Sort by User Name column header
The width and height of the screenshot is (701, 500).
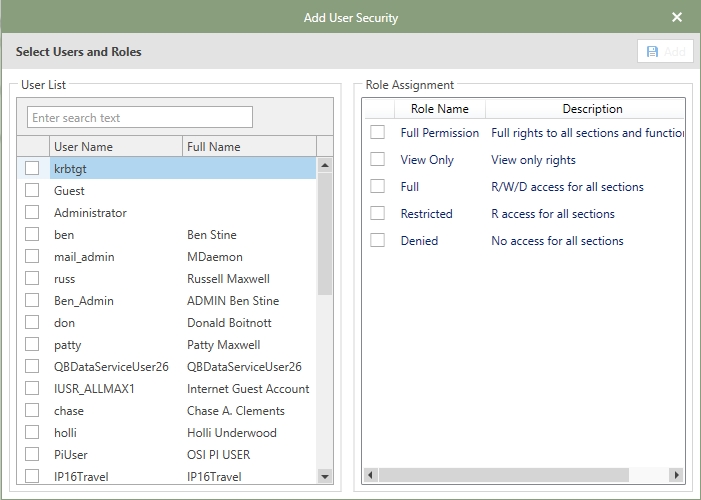tap(116, 146)
